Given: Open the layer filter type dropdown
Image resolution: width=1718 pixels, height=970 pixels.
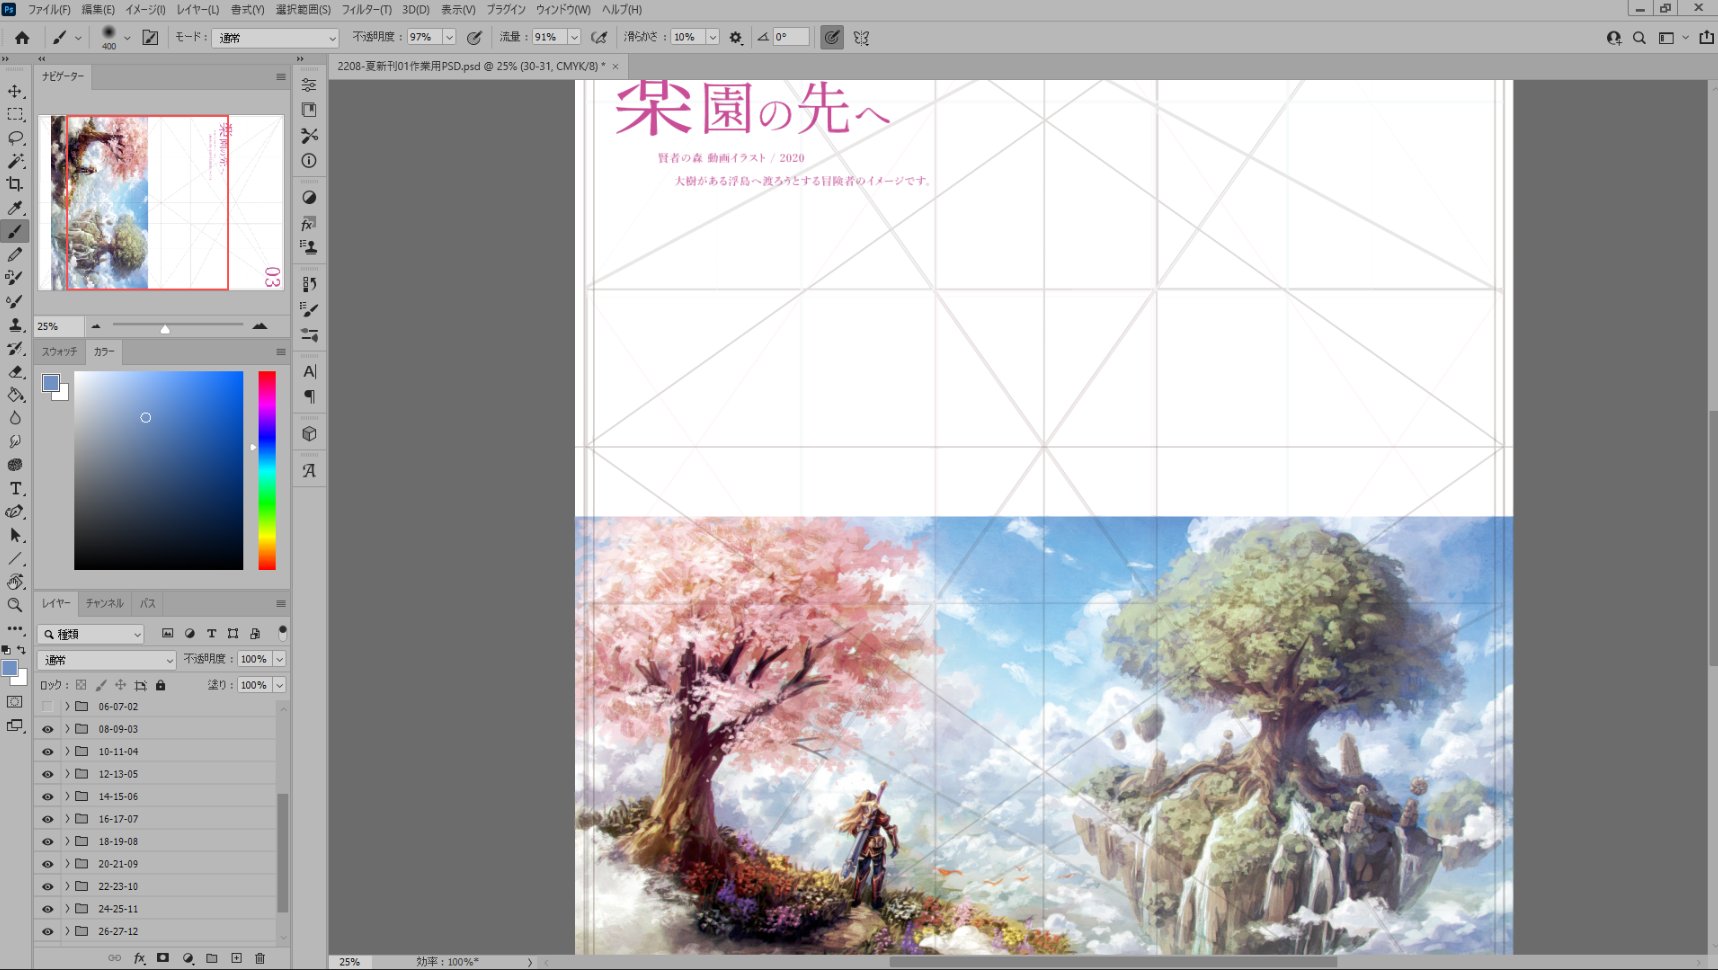Looking at the screenshot, I should pos(91,634).
